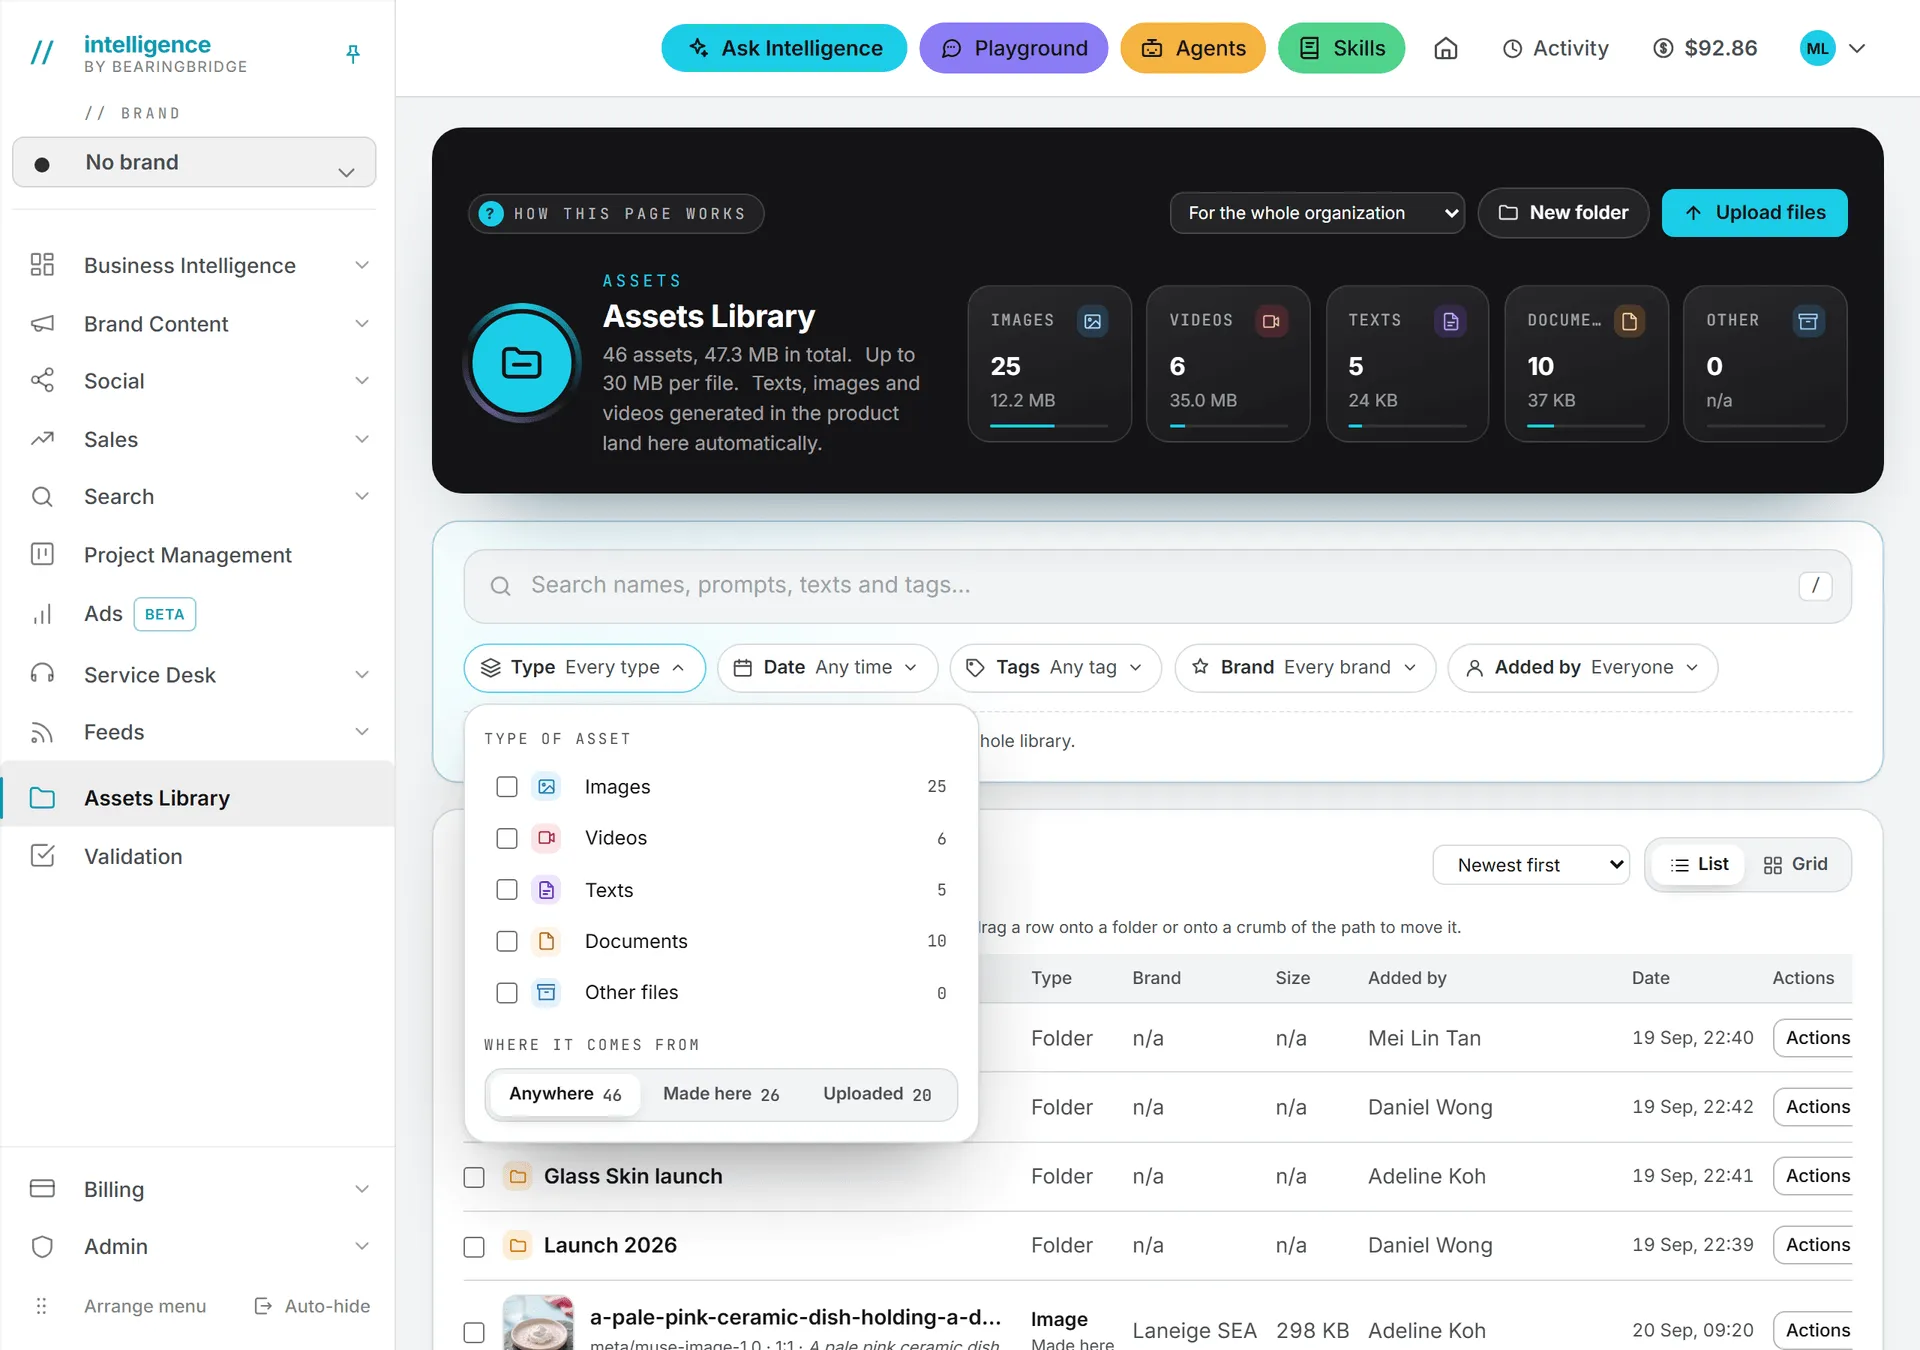Click the Texts card document icon

pyautogui.click(x=1450, y=321)
